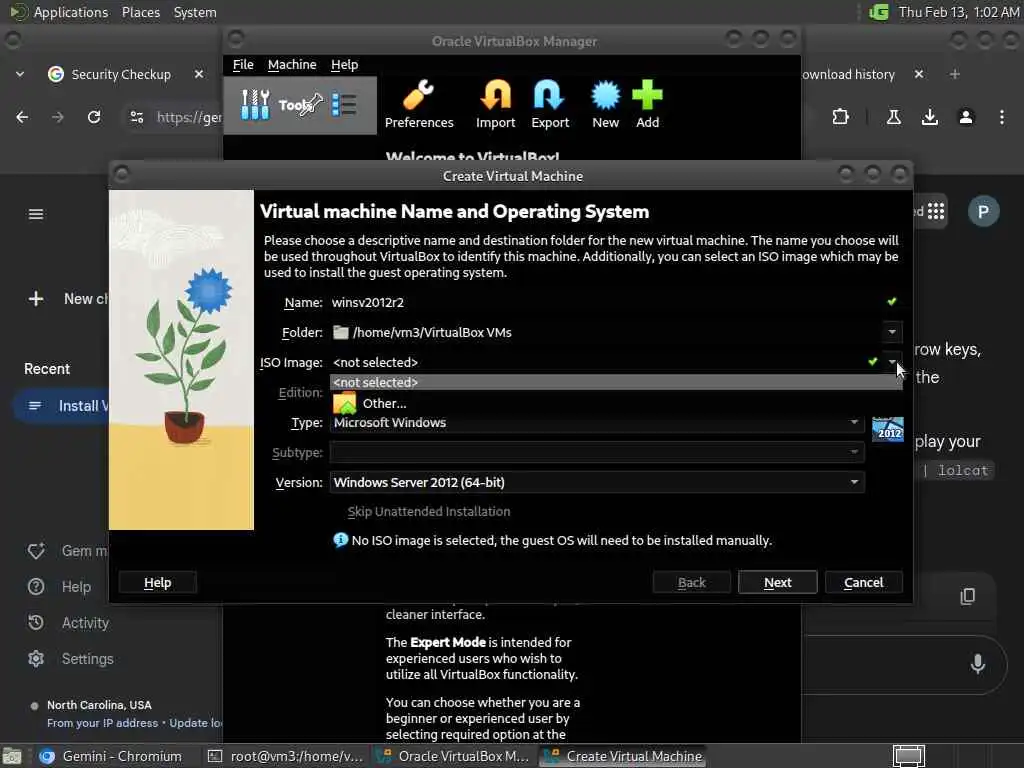
Task: Click the Next button
Action: point(777,582)
